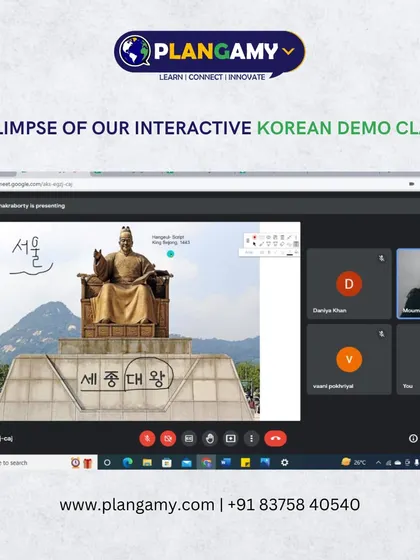420x560 pixels.
Task: Open the three-dot more options menu
Action: tap(251, 438)
